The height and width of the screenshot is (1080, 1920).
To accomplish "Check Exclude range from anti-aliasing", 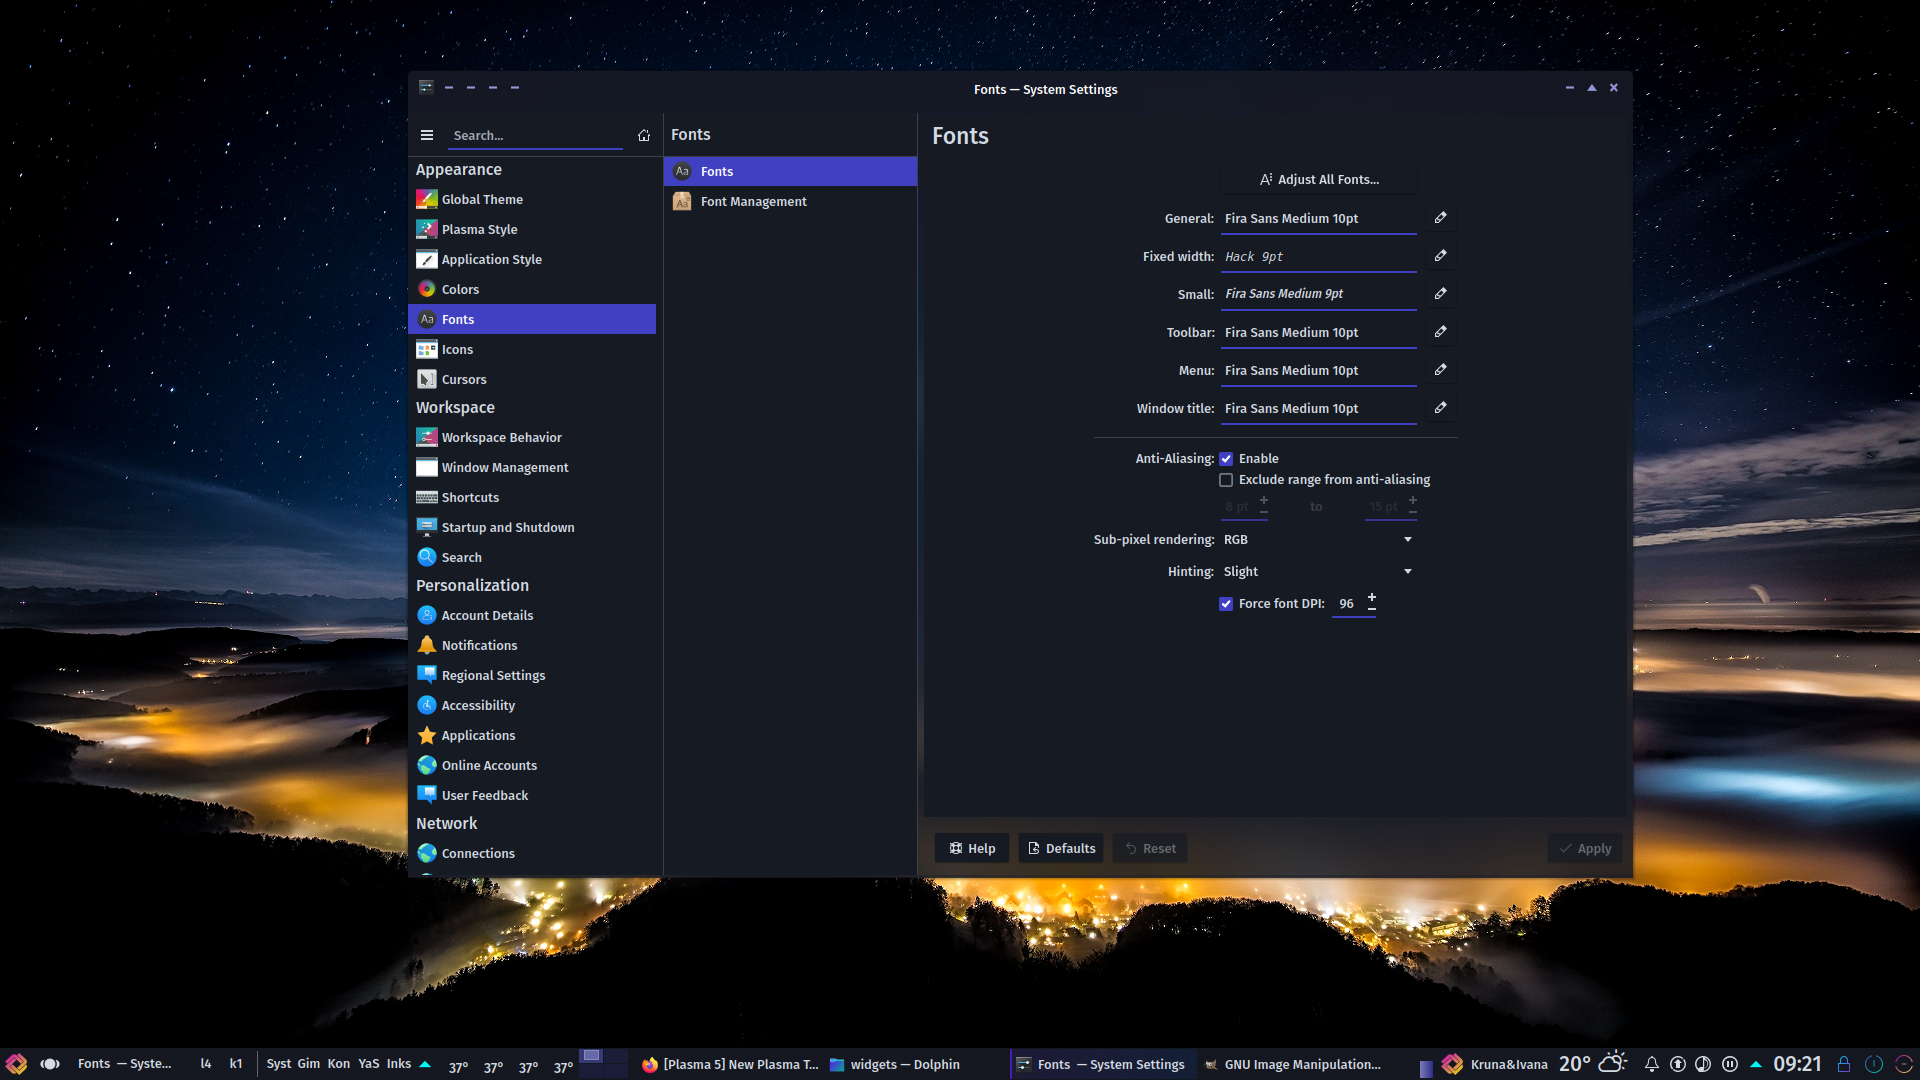I will (x=1226, y=480).
